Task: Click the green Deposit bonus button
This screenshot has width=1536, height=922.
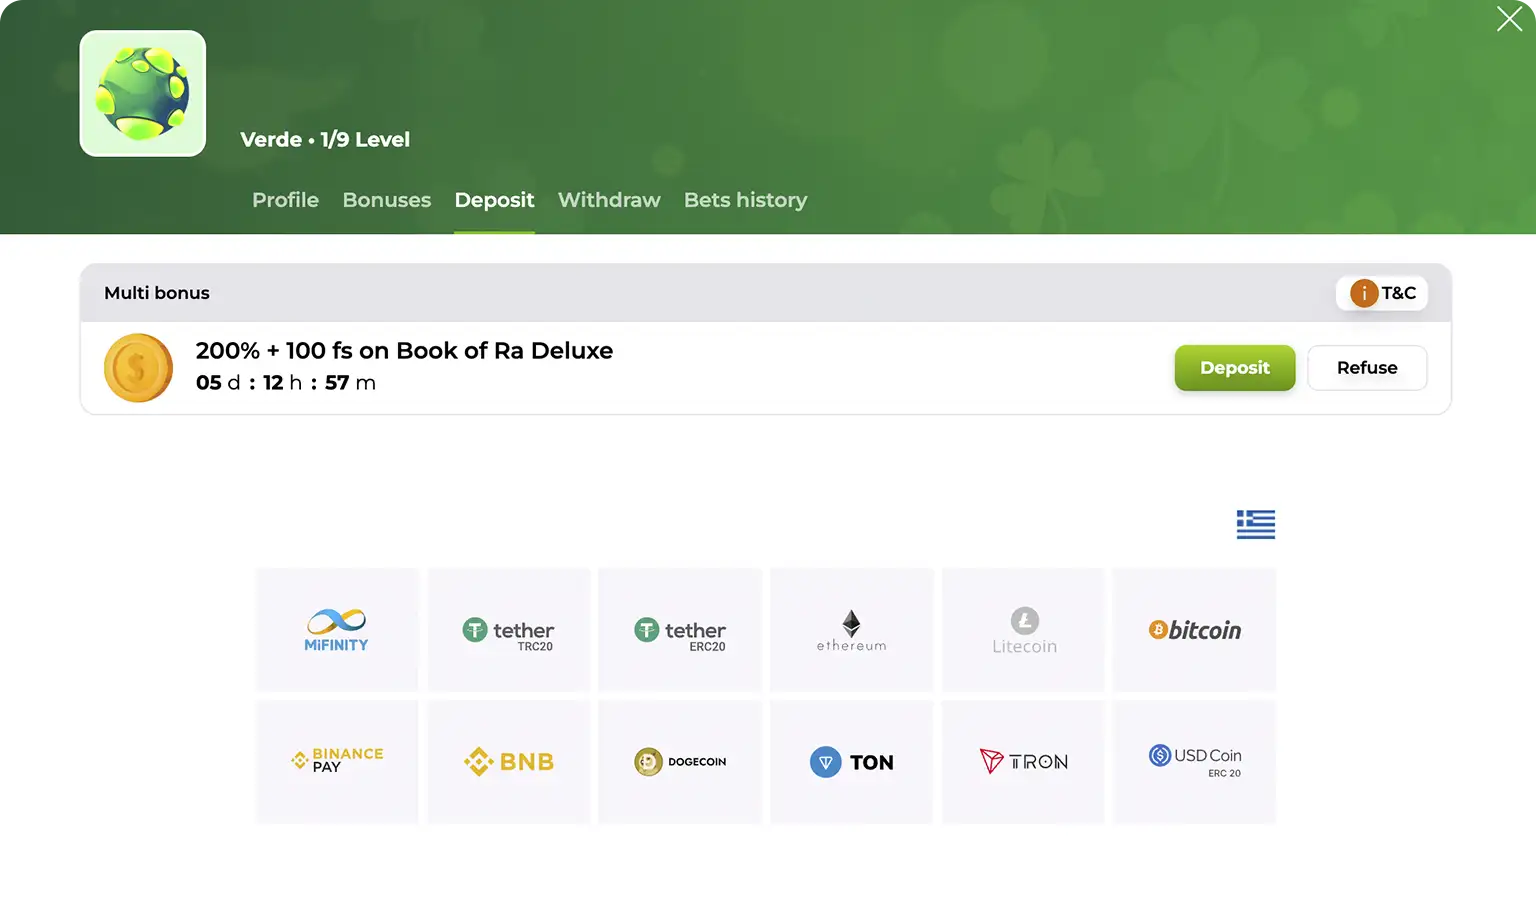Action: pyautogui.click(x=1235, y=368)
